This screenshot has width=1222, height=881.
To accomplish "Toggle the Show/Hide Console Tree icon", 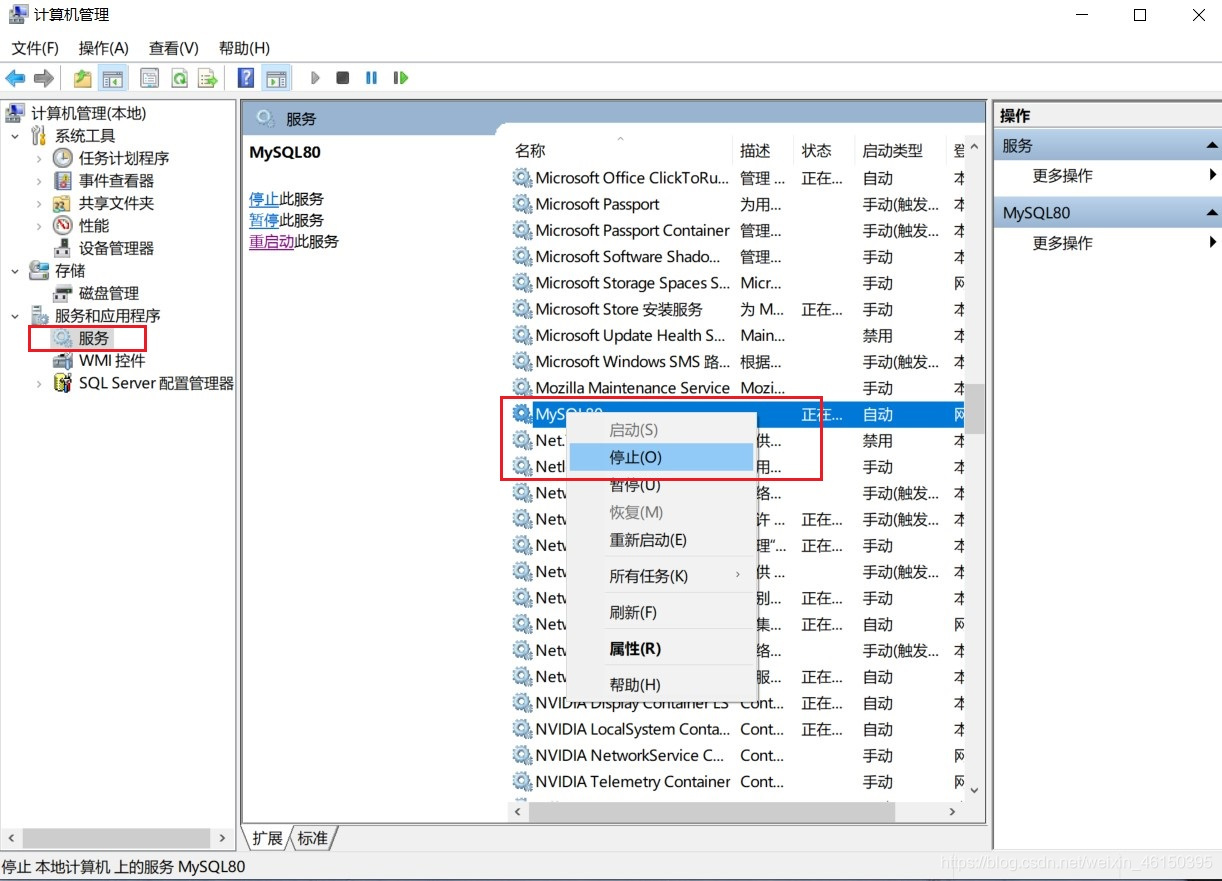I will click(113, 78).
